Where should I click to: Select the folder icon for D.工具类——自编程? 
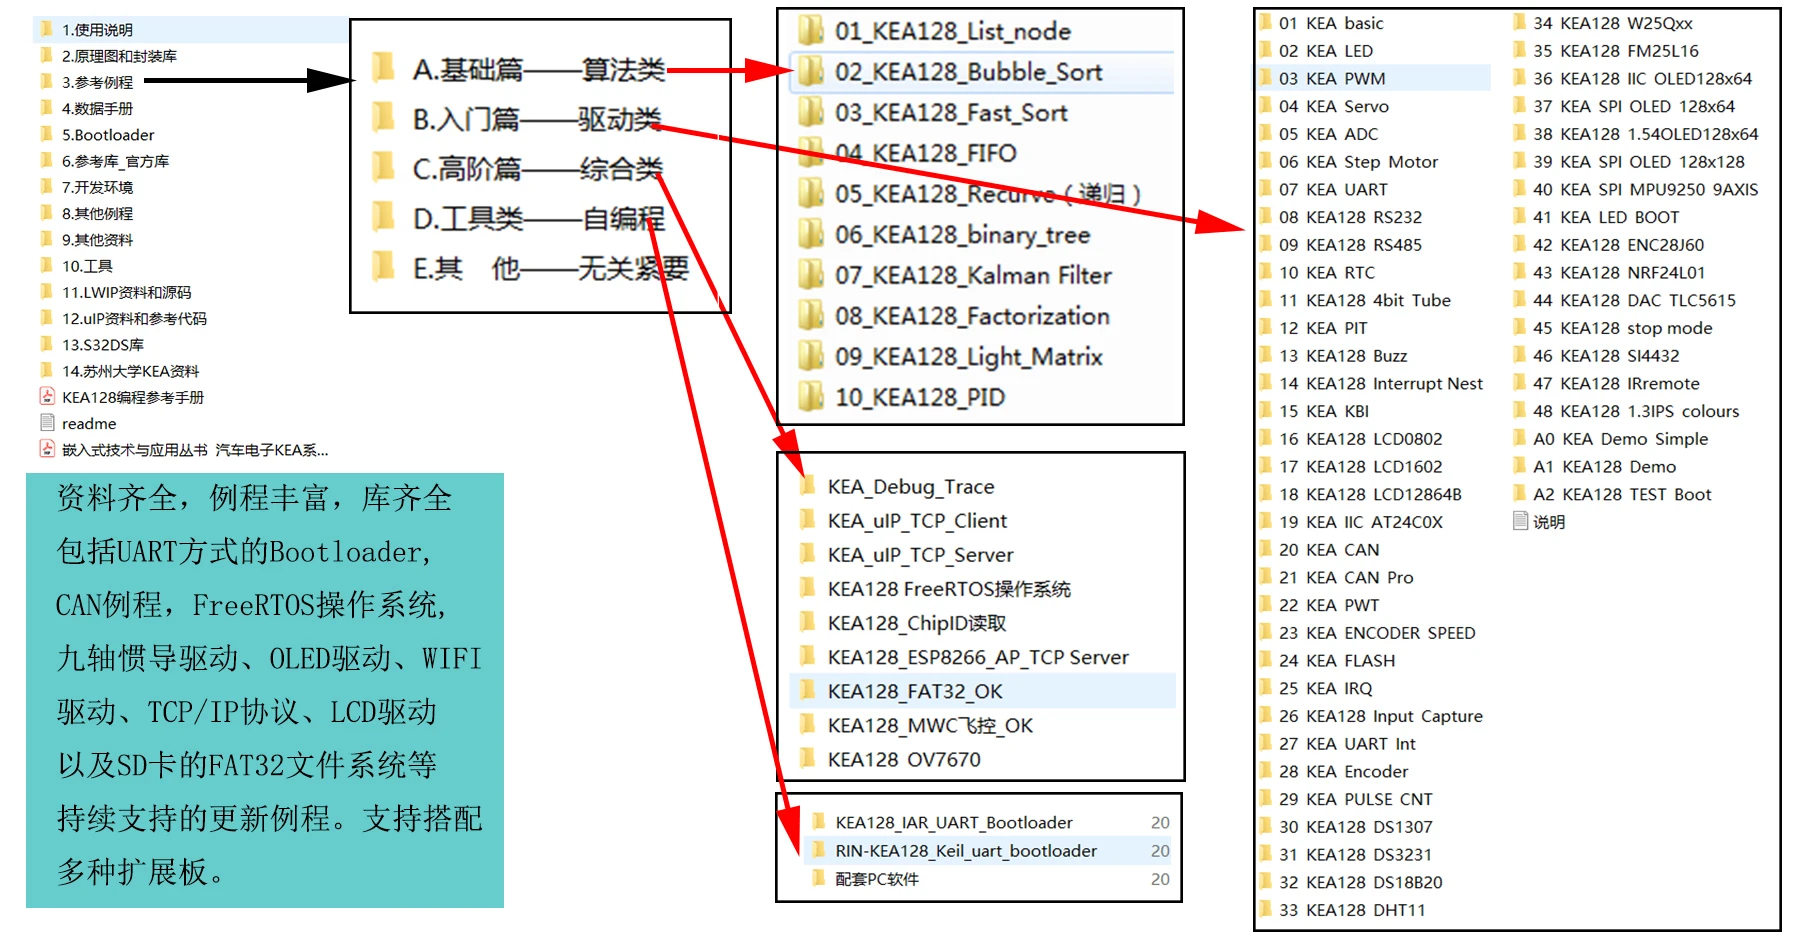[383, 216]
